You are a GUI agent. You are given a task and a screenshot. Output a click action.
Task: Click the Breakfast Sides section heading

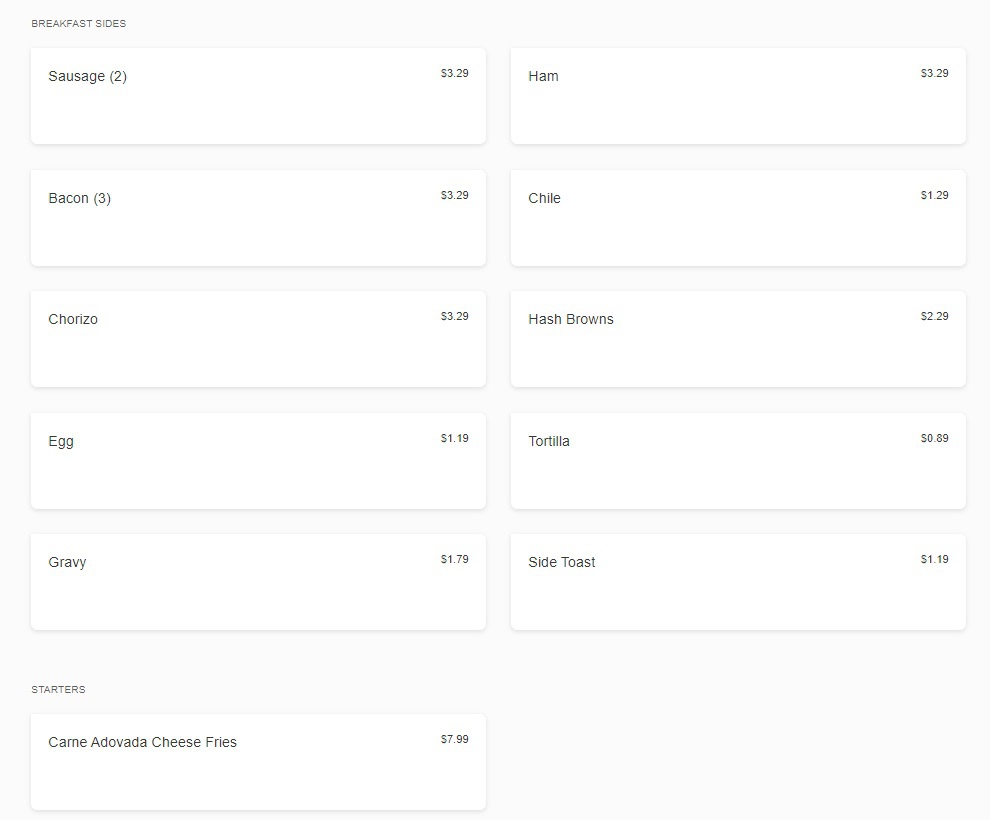[x=79, y=23]
